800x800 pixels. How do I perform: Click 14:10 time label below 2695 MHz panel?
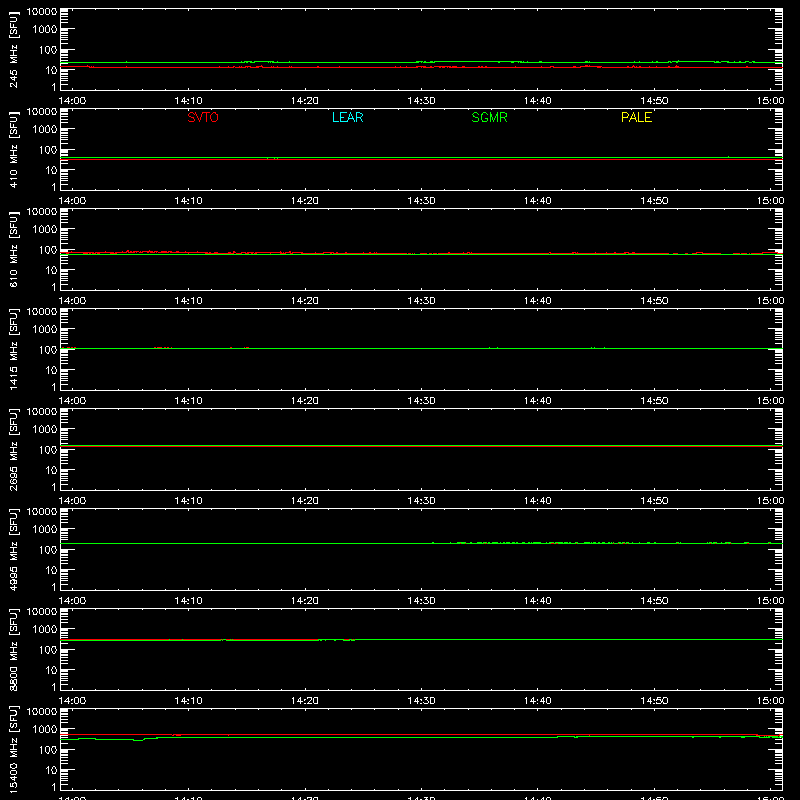coord(189,501)
